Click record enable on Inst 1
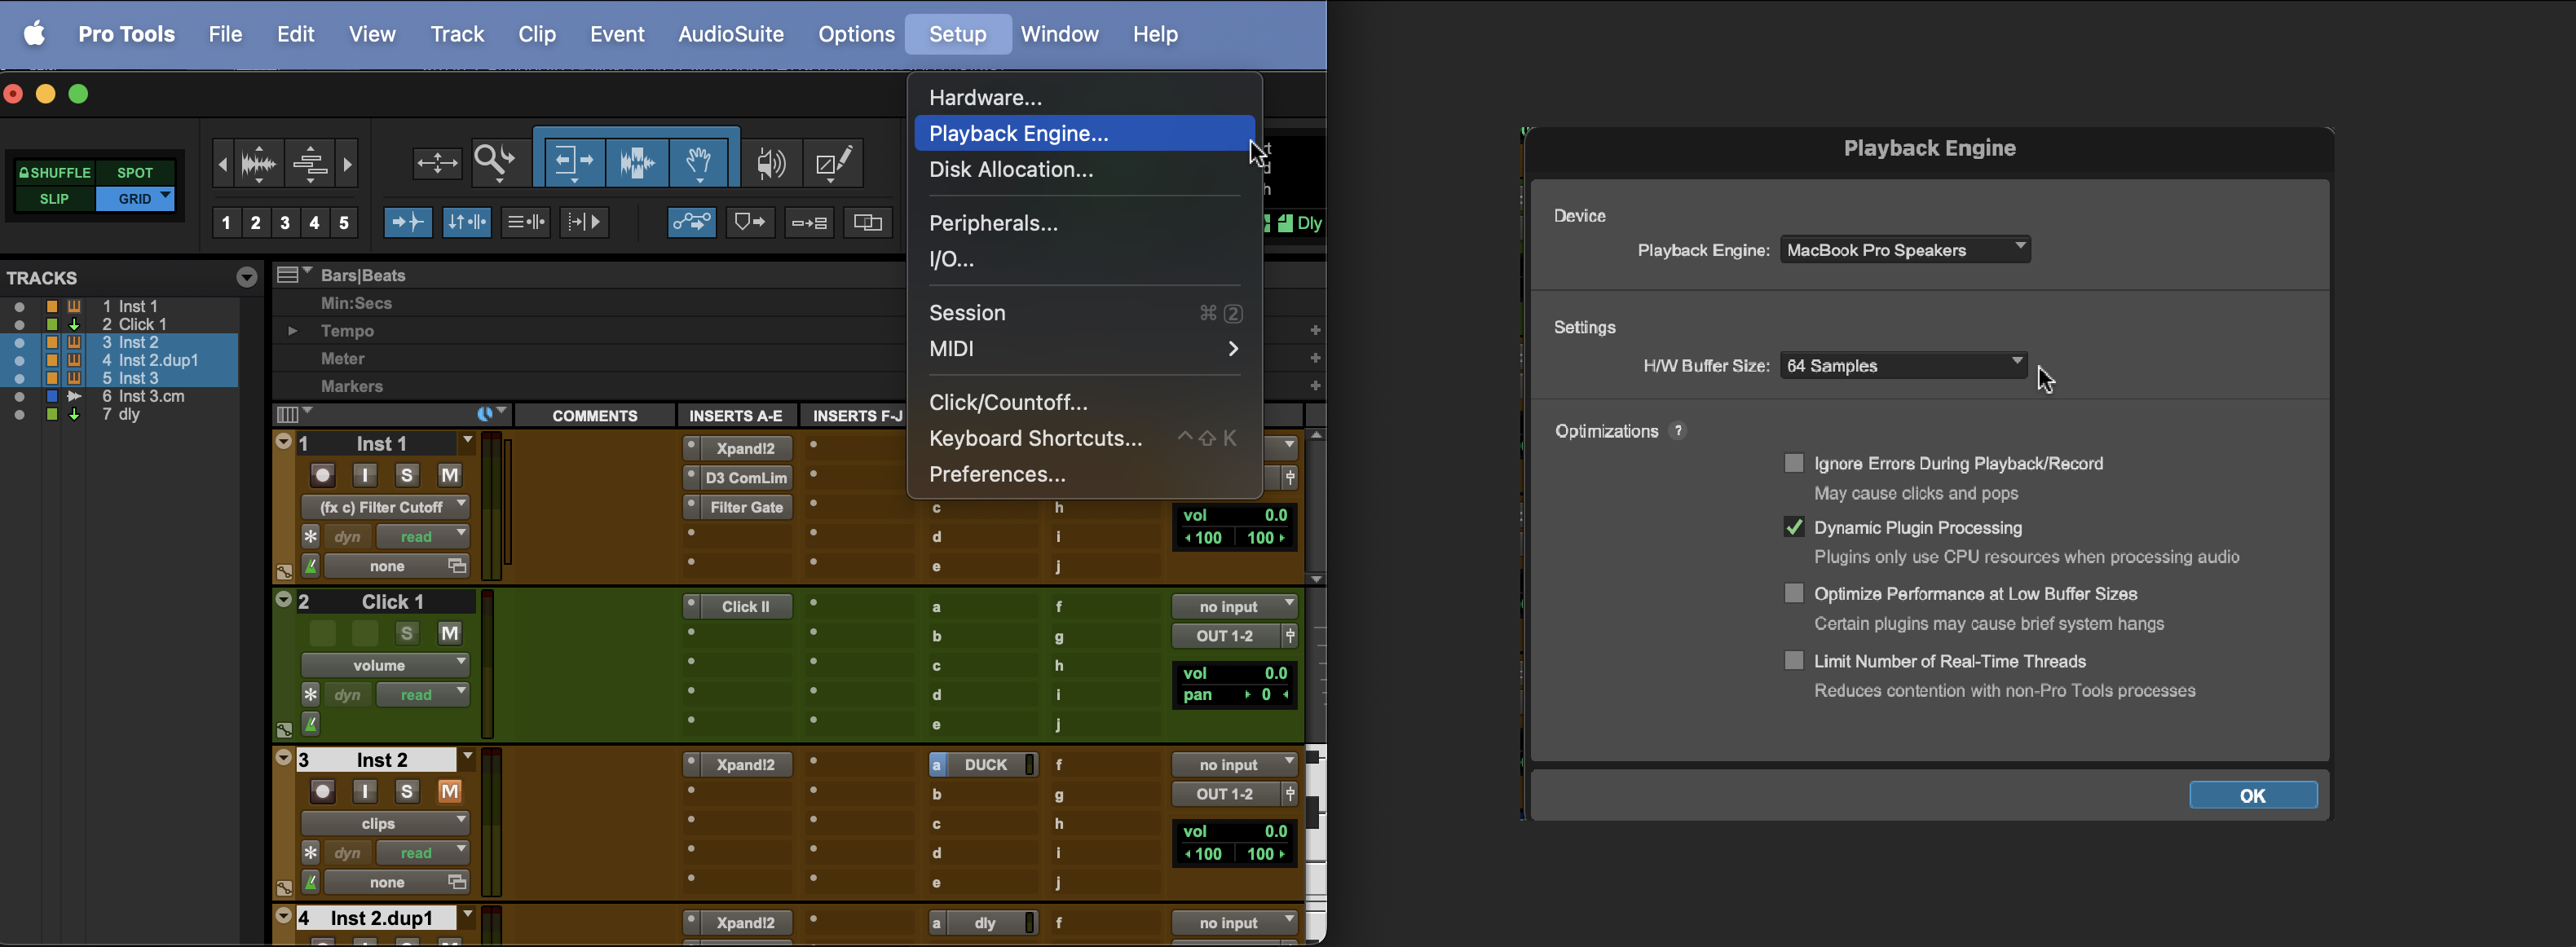 [322, 475]
